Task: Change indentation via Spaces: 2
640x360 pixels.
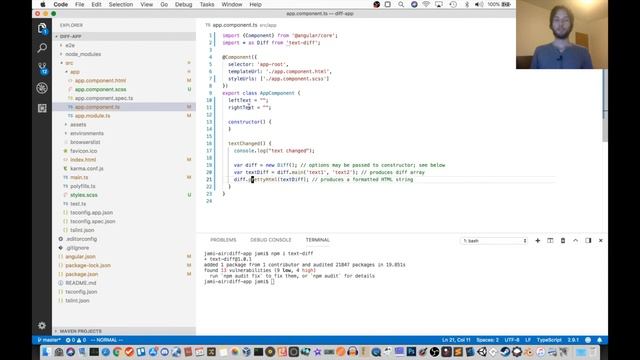Action: tap(487, 340)
